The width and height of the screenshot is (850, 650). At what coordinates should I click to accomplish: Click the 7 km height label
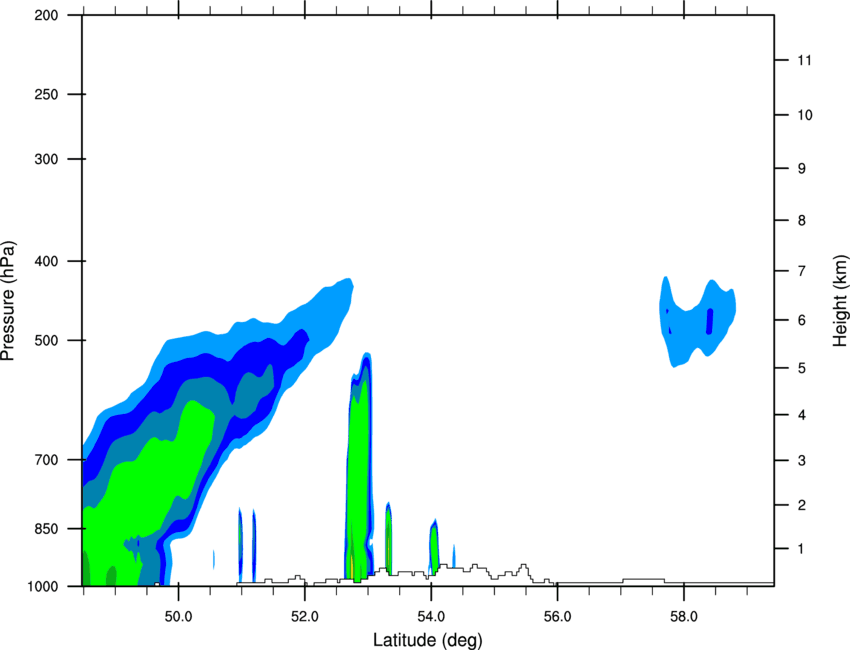pyautogui.click(x=802, y=271)
